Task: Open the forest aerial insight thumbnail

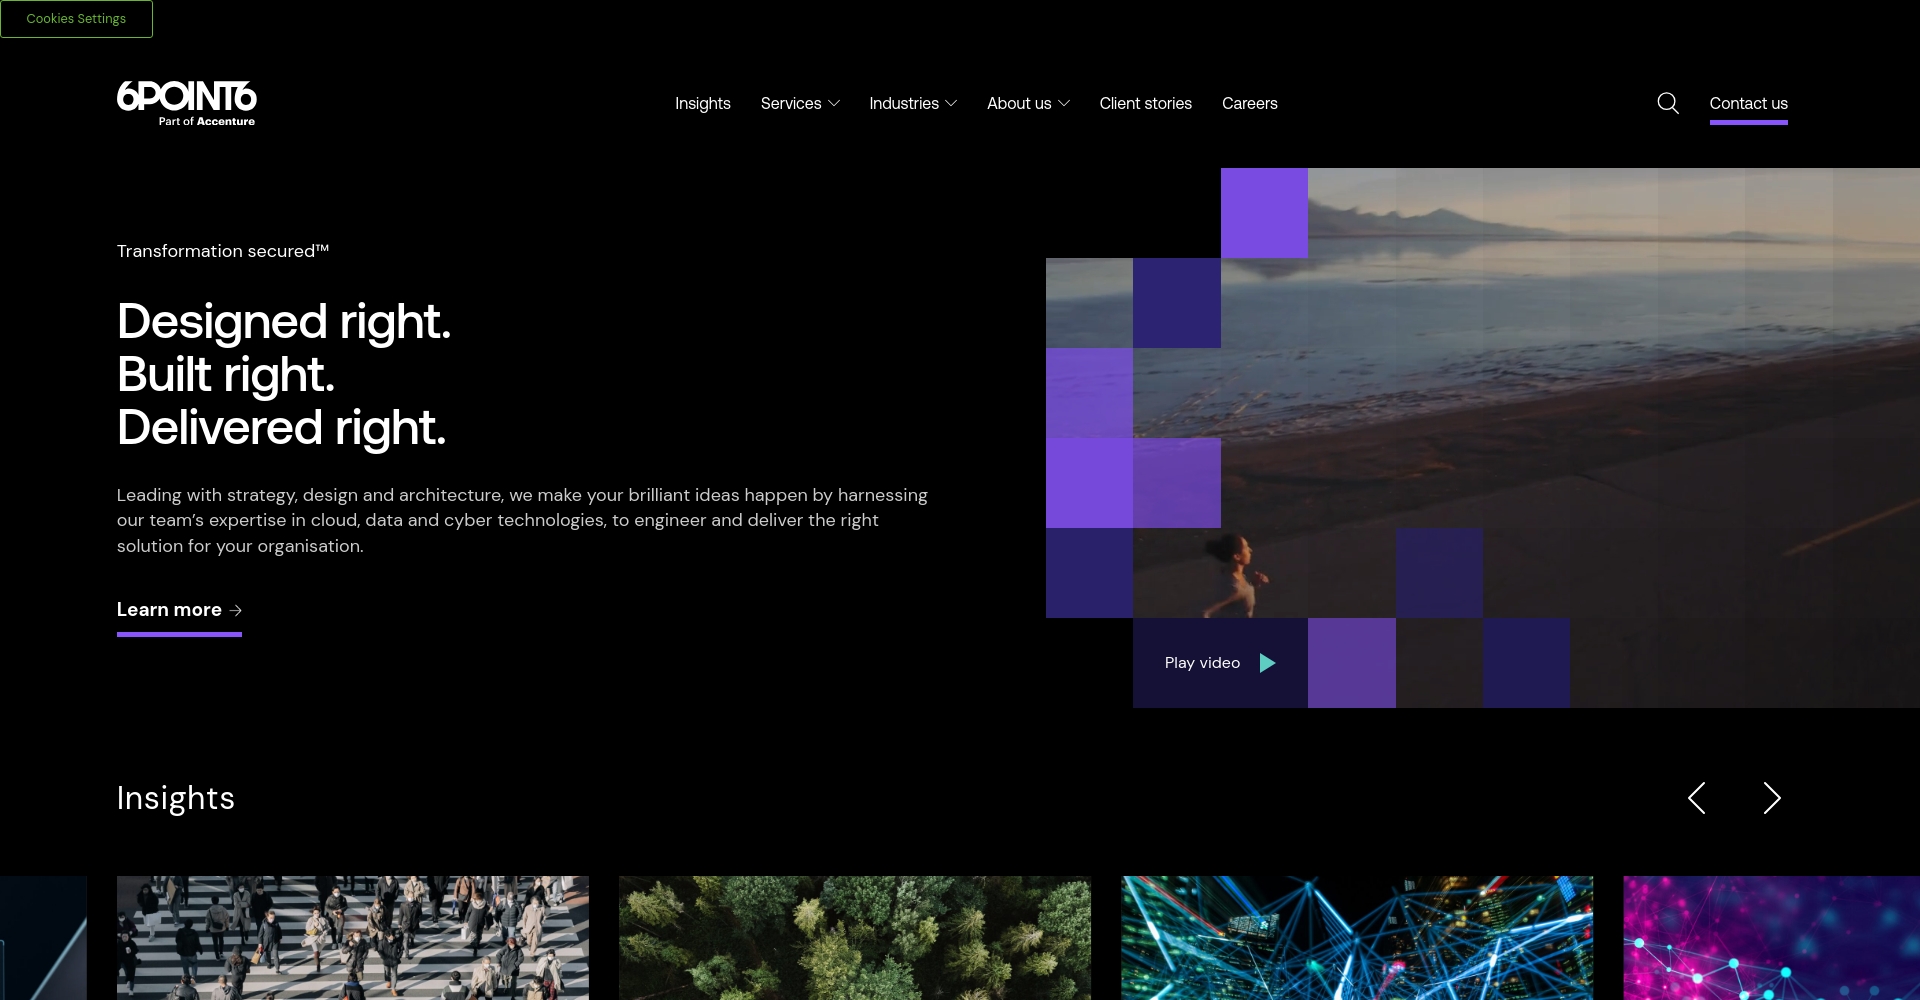Action: 855,938
